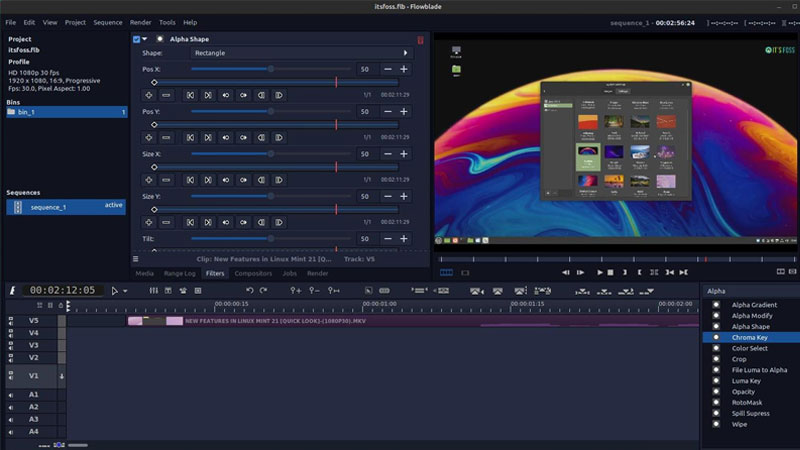Open the File menu

(10, 22)
